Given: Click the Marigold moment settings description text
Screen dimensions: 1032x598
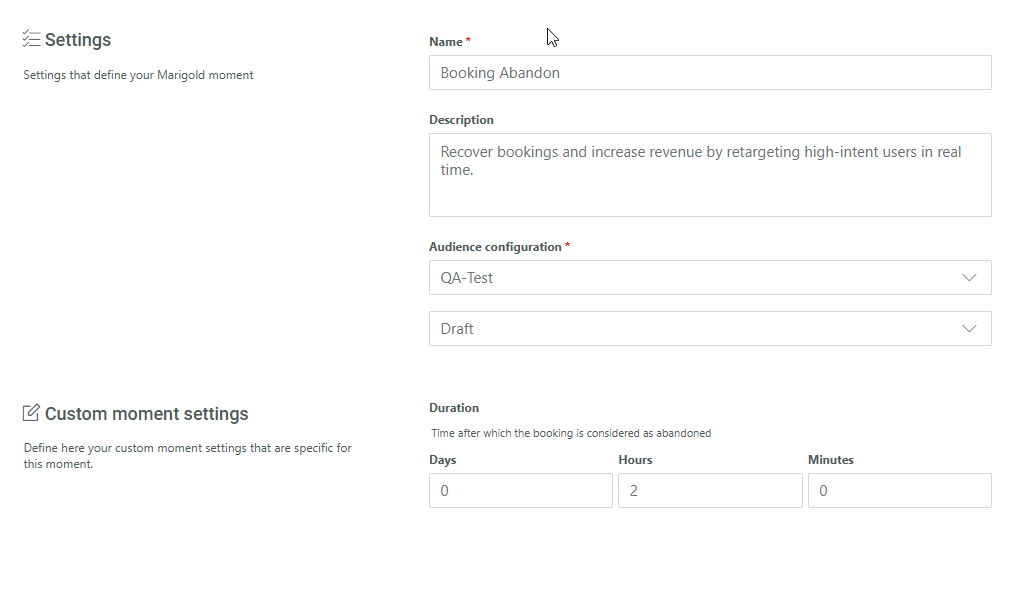Looking at the screenshot, I should pos(138,75).
